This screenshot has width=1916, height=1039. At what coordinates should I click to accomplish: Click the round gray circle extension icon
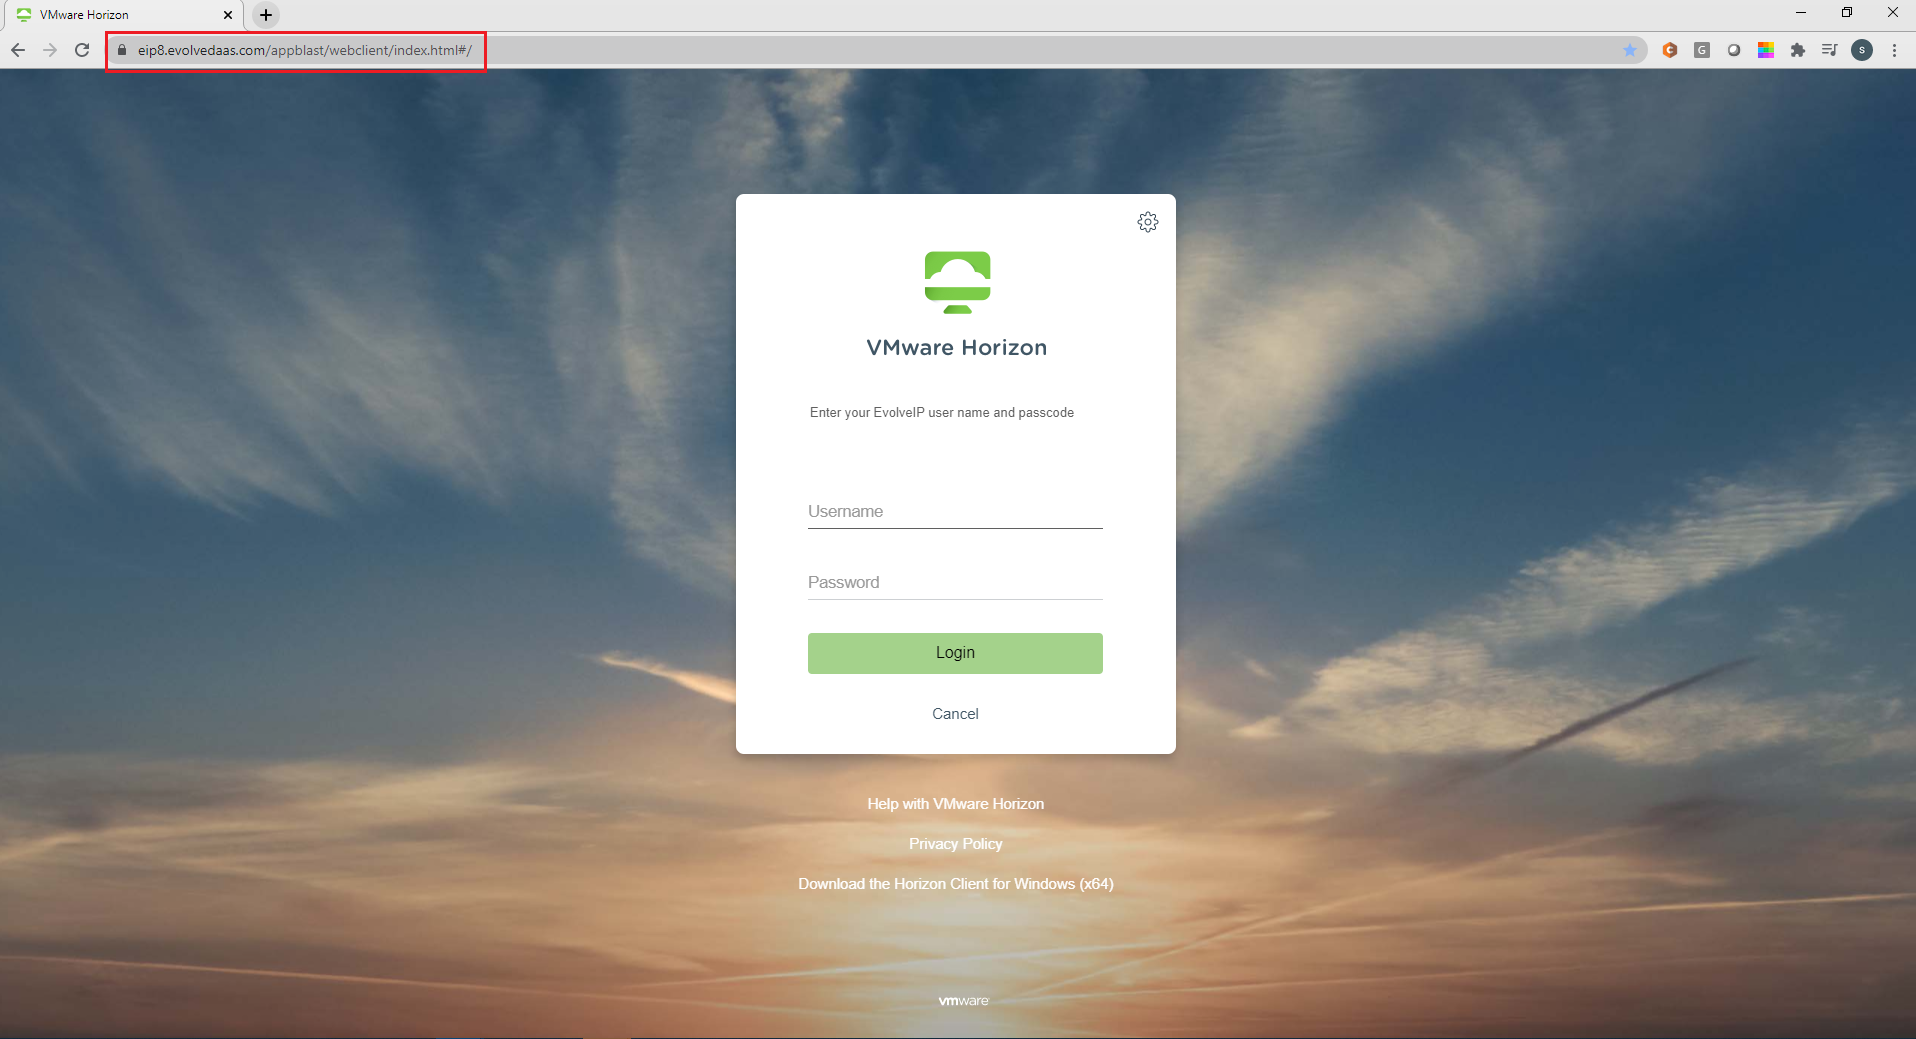1734,50
